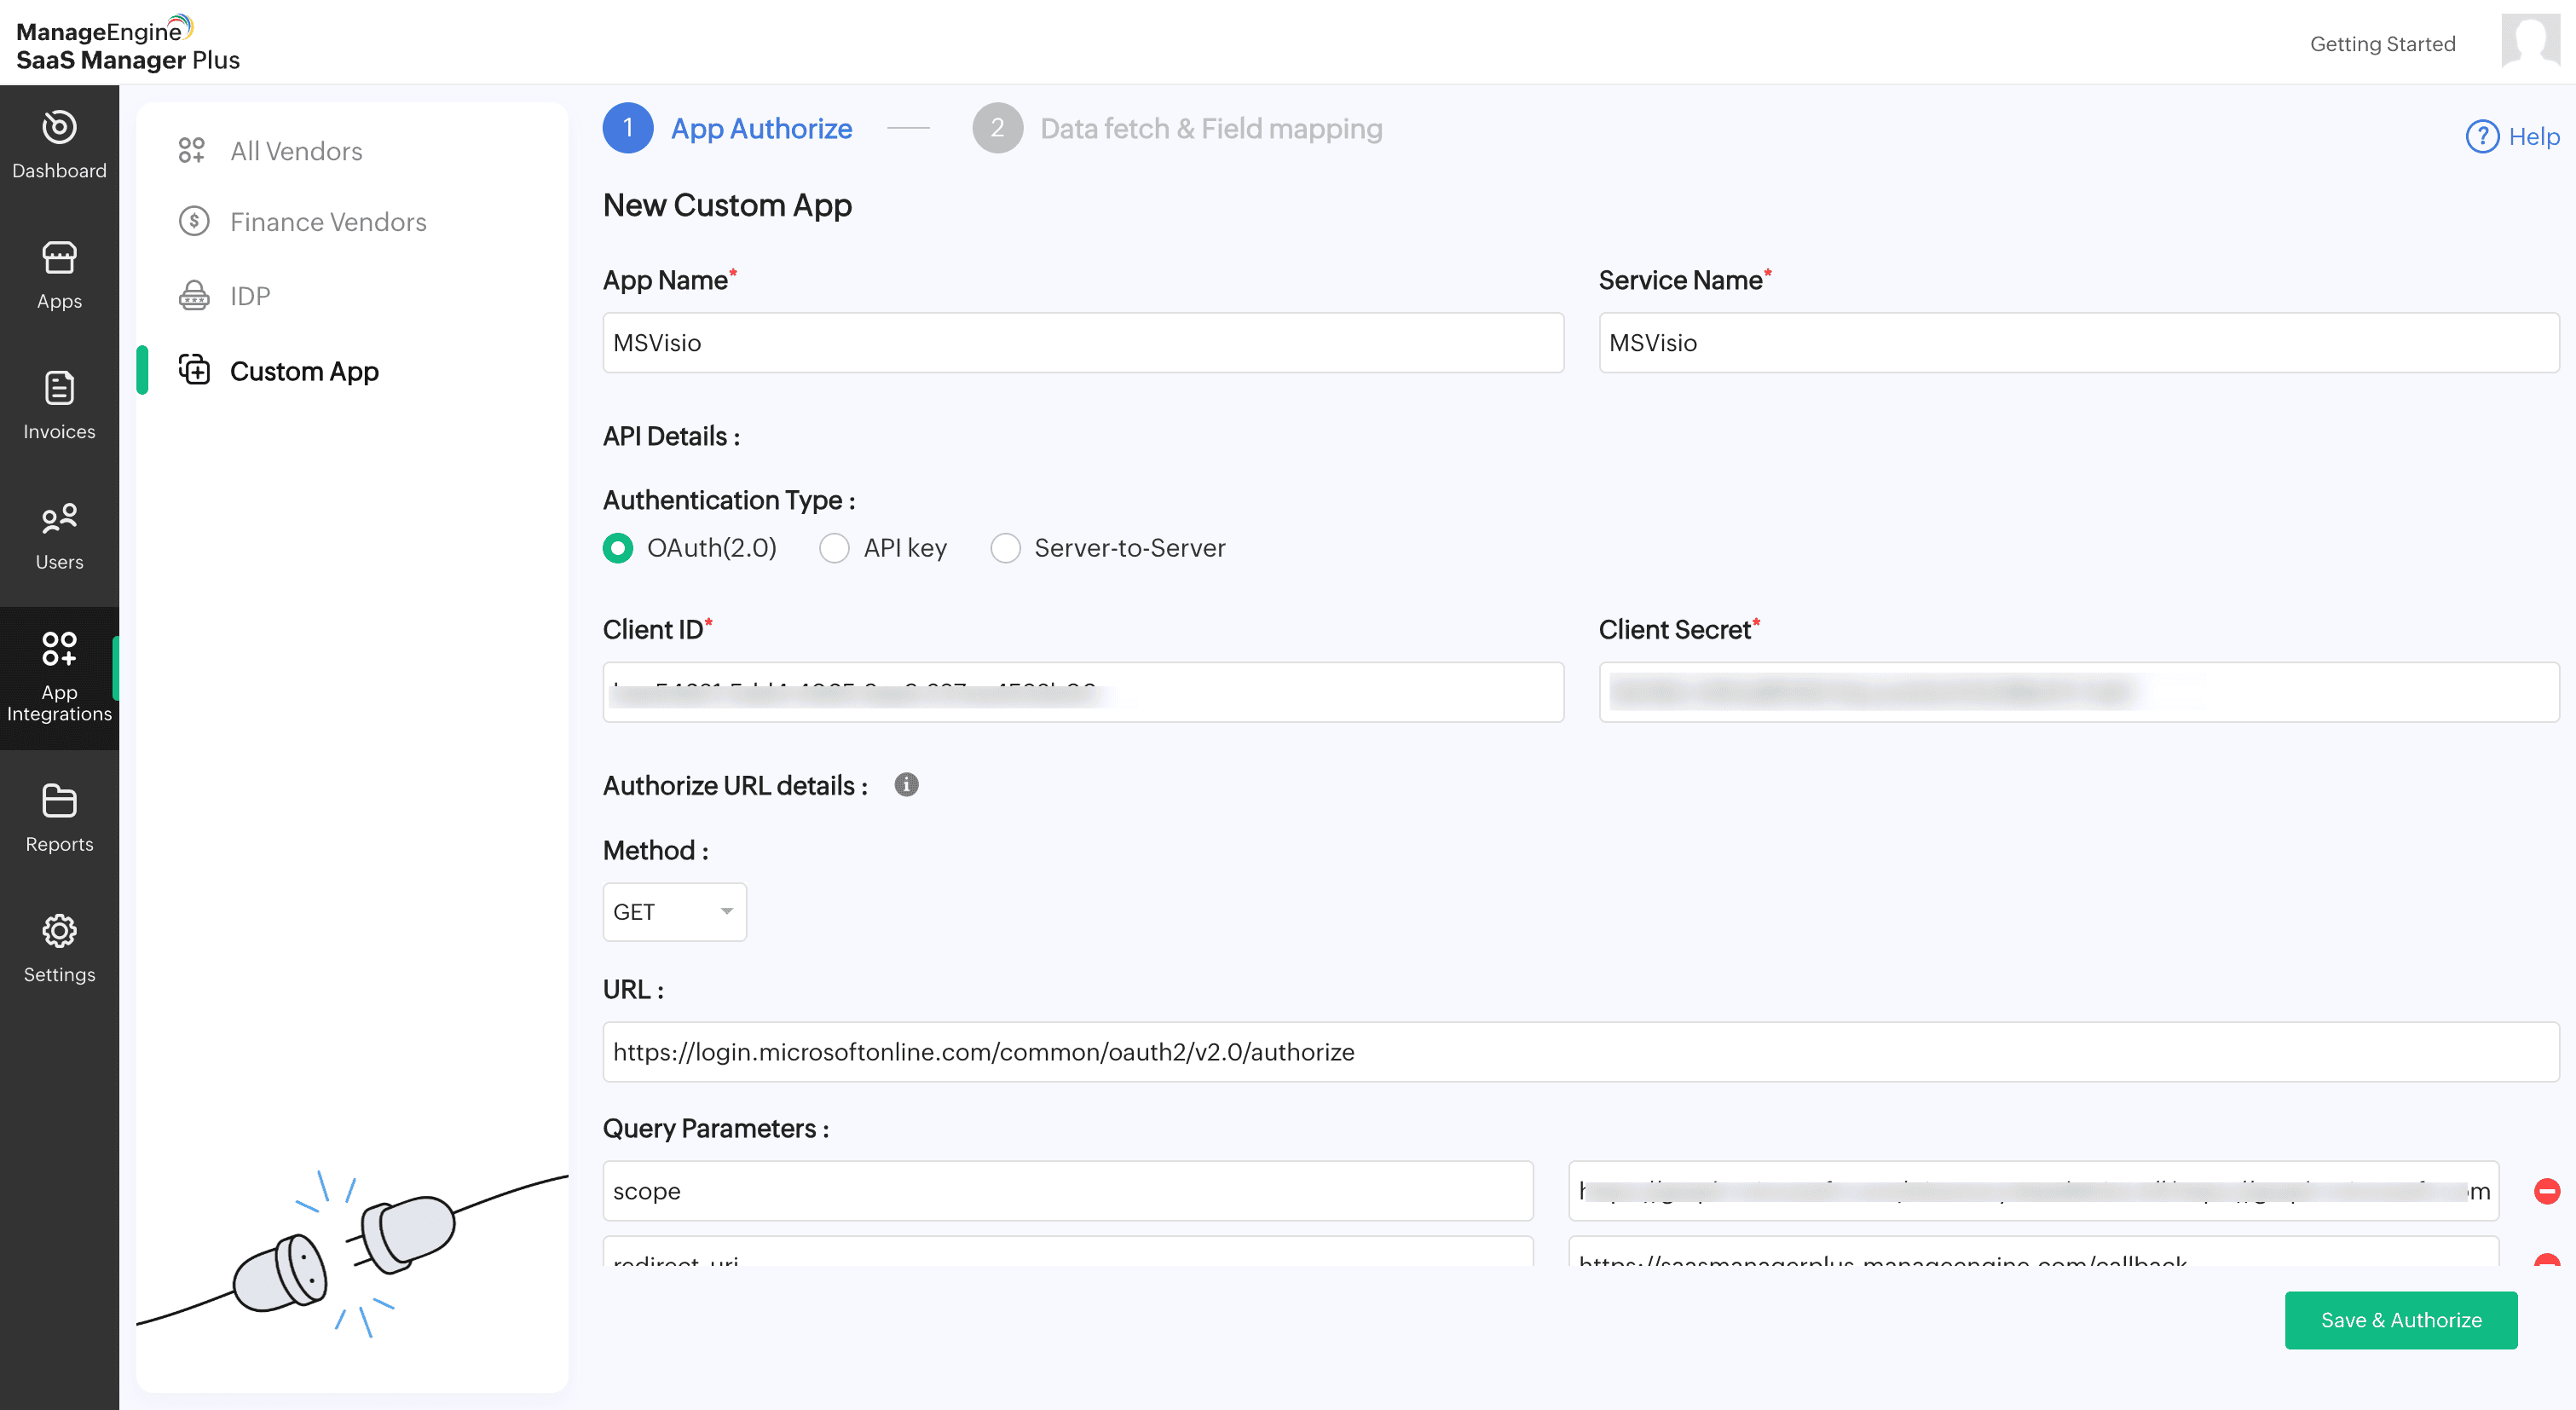Screen dimensions: 2576x1410
Task: Click Save & Authorize button
Action: (2400, 1320)
